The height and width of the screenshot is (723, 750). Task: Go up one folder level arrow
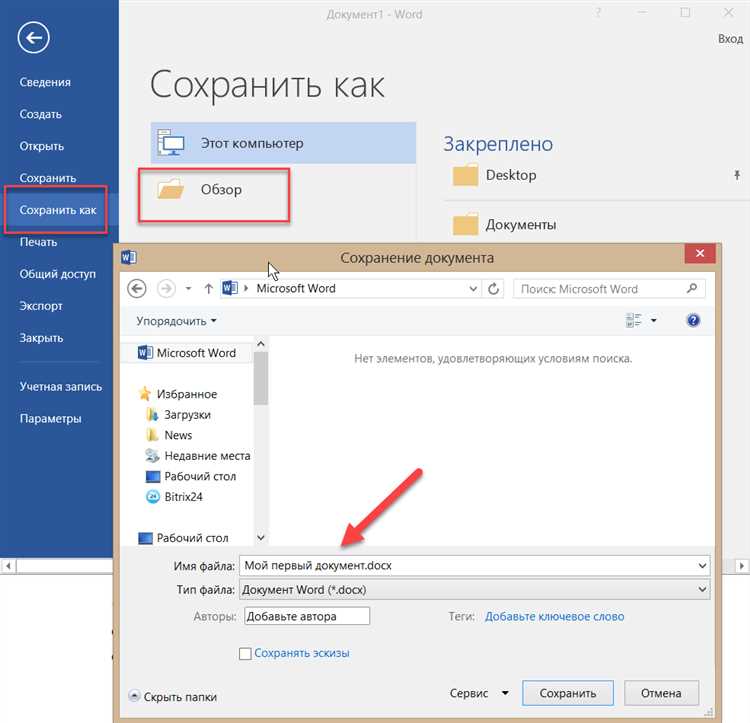[x=209, y=288]
